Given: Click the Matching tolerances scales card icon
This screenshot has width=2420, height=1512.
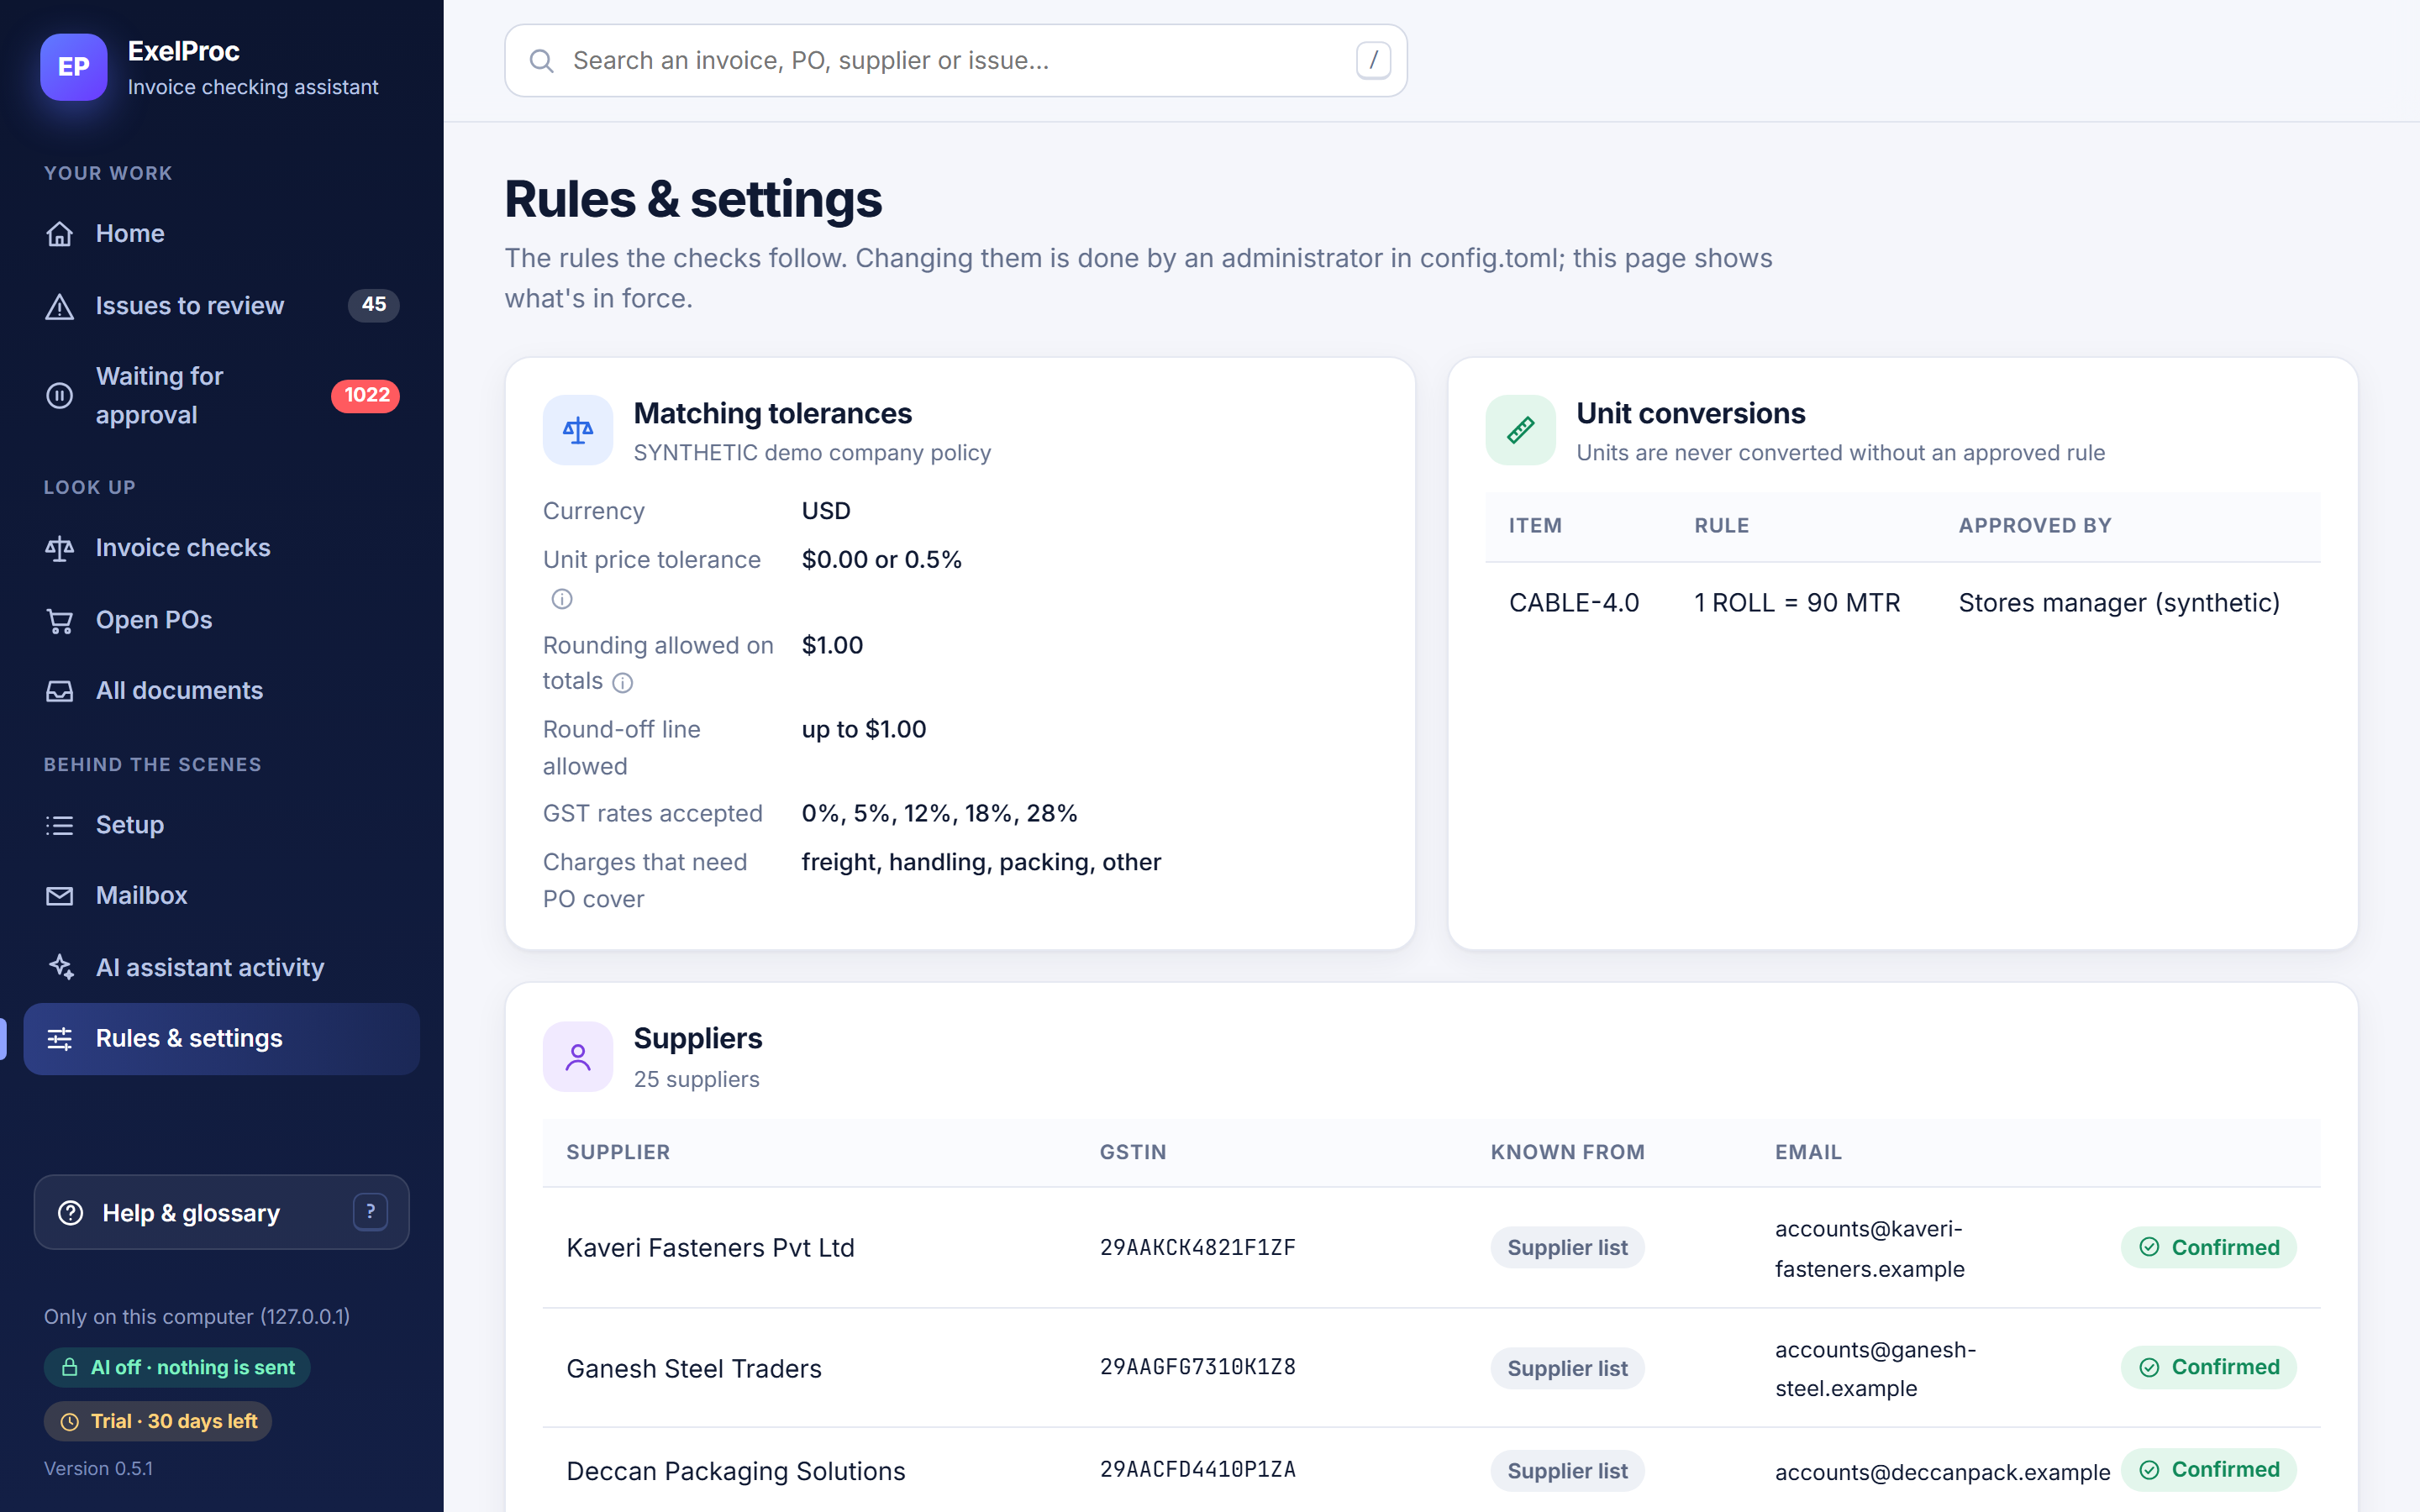Looking at the screenshot, I should (578, 430).
